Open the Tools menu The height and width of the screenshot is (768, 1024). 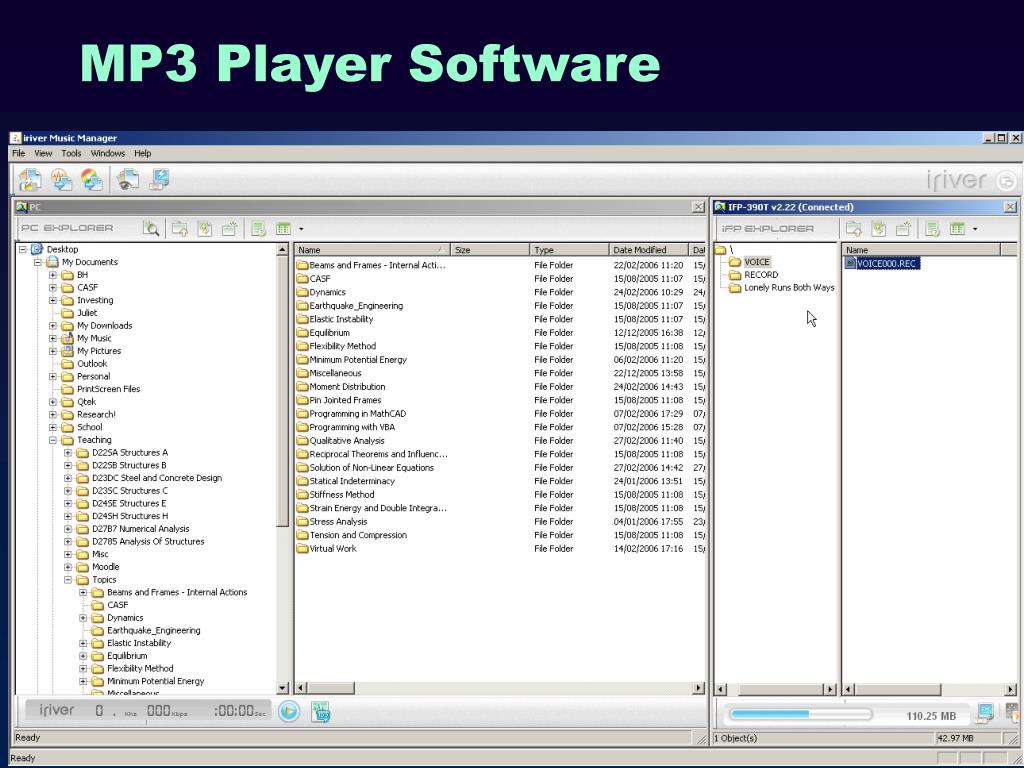click(x=71, y=153)
